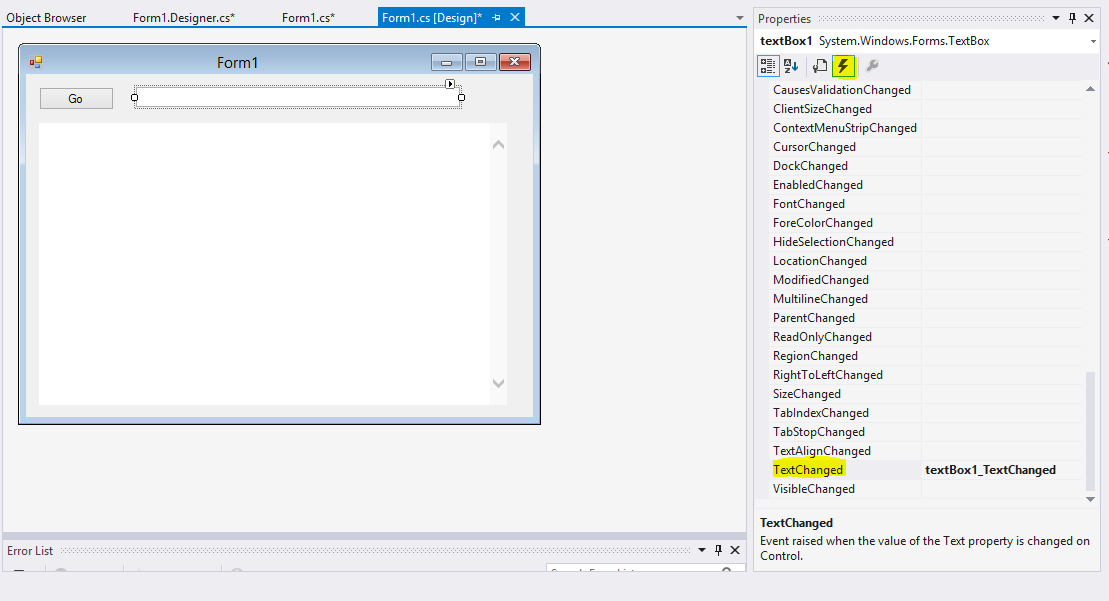Select the ReadOnlyChanged event row

coord(821,336)
